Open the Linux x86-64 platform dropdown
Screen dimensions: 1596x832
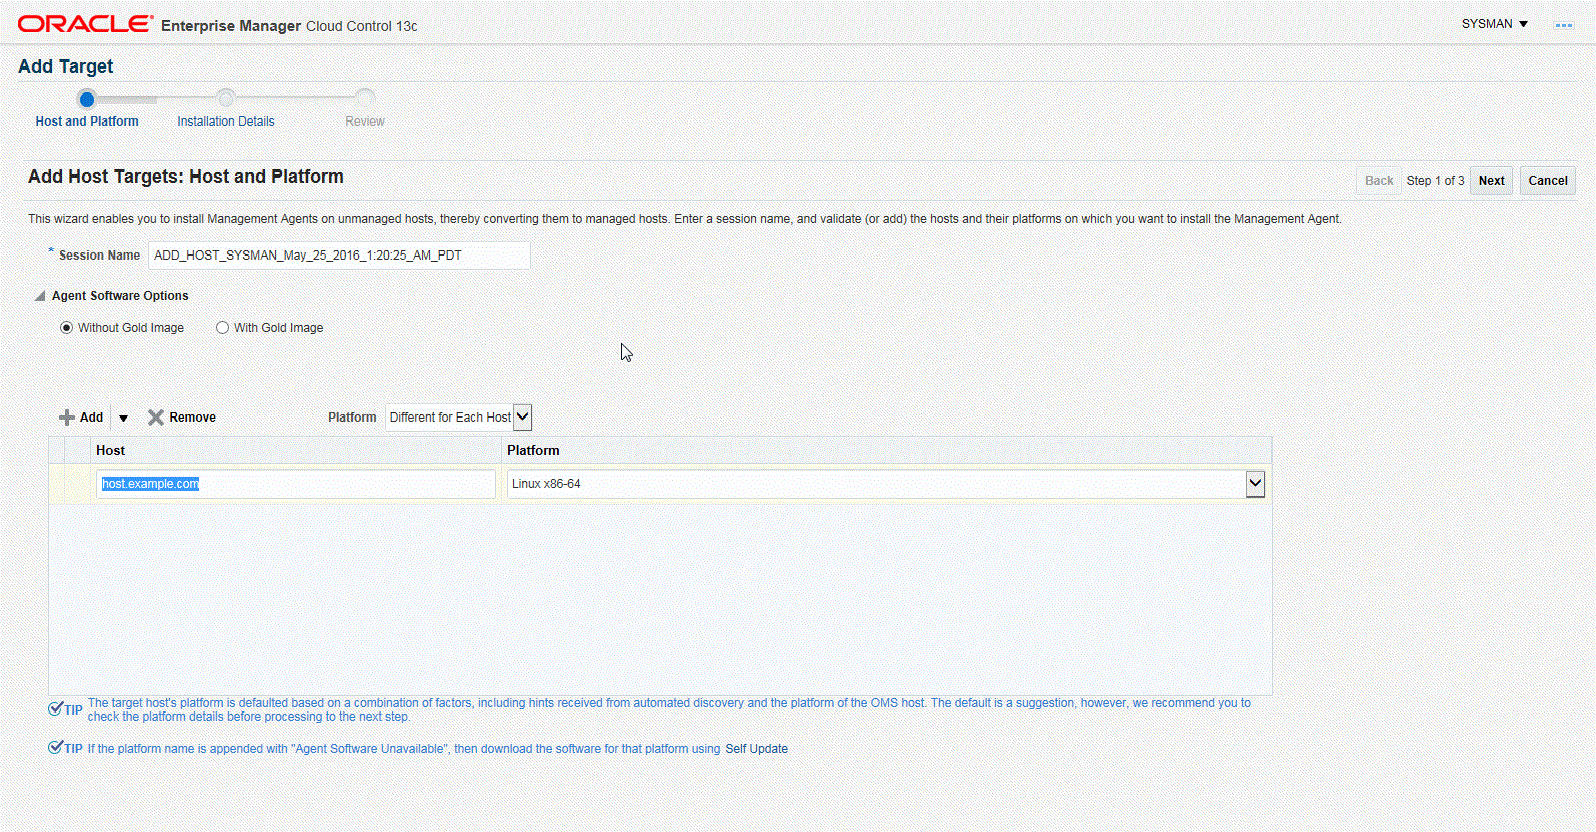(x=886, y=484)
